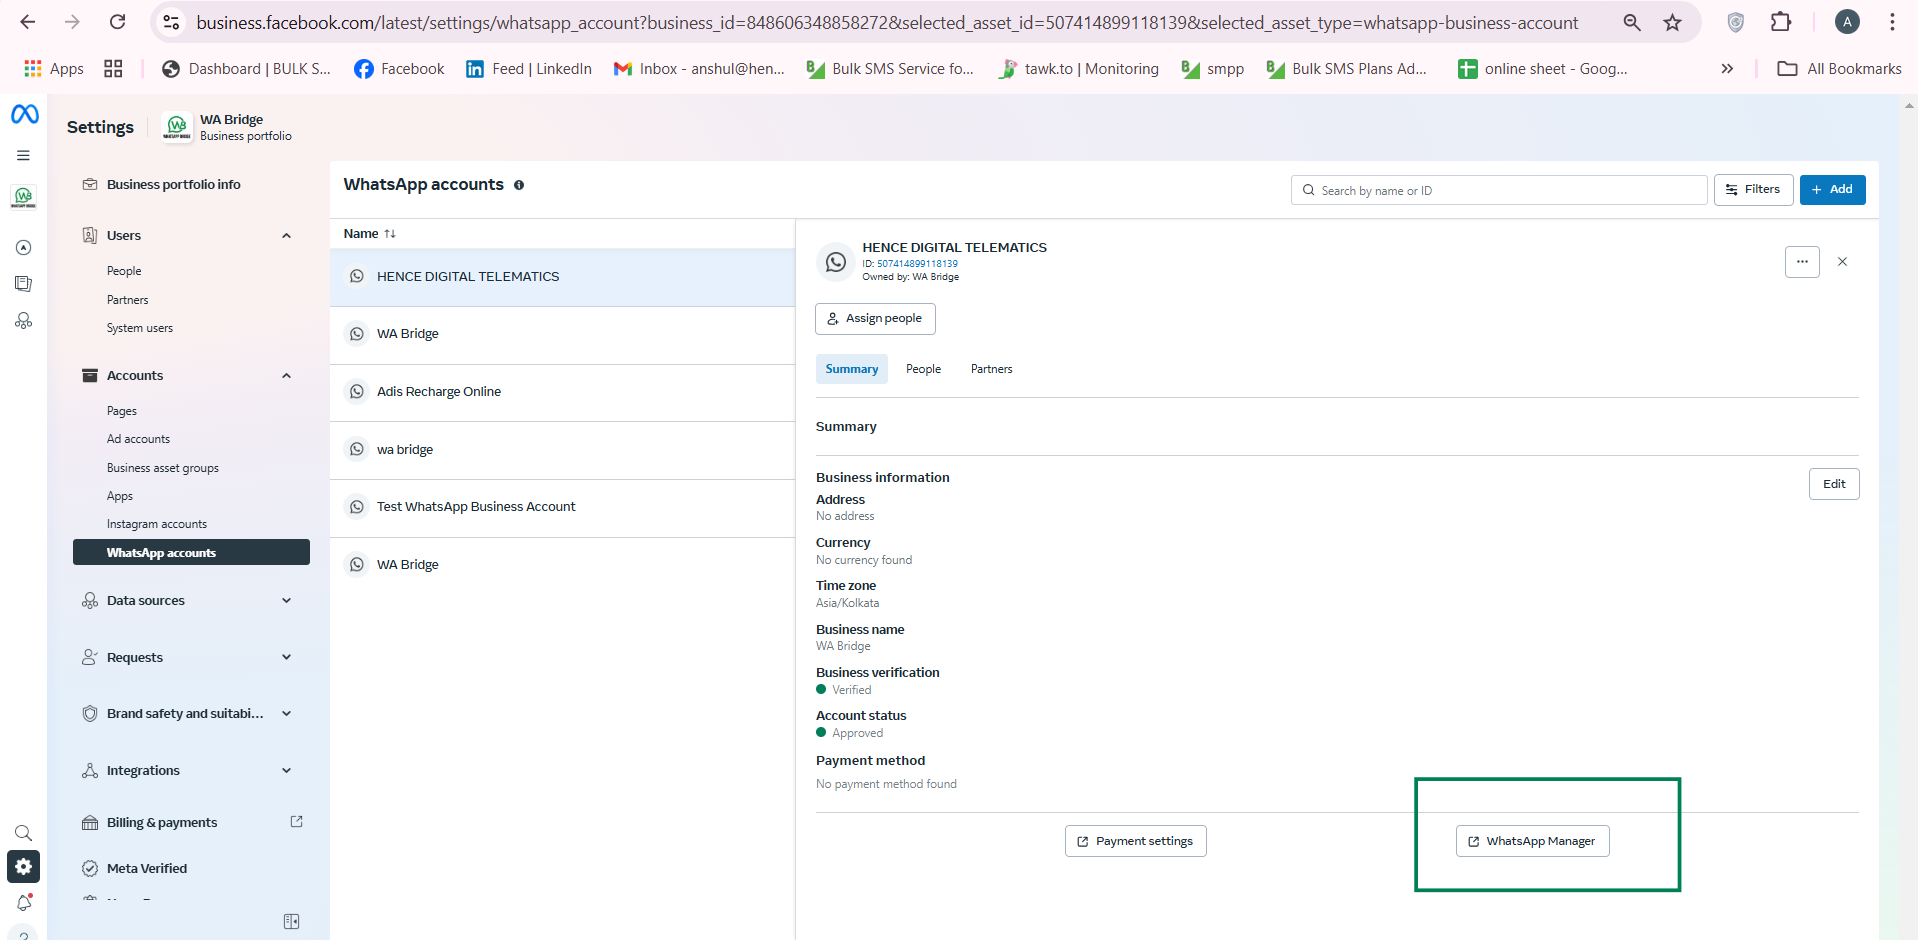Open the Billing & payments item
This screenshot has width=1918, height=940.
(x=162, y=822)
